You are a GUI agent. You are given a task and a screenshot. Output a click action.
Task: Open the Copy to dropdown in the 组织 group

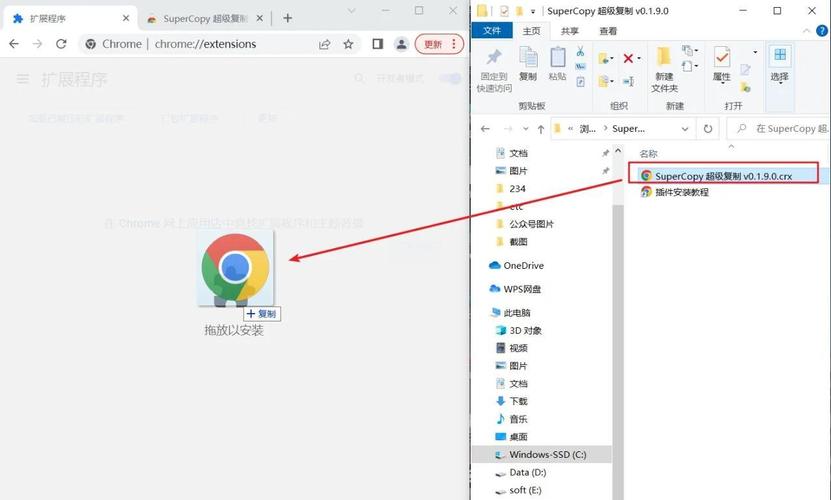[x=605, y=81]
